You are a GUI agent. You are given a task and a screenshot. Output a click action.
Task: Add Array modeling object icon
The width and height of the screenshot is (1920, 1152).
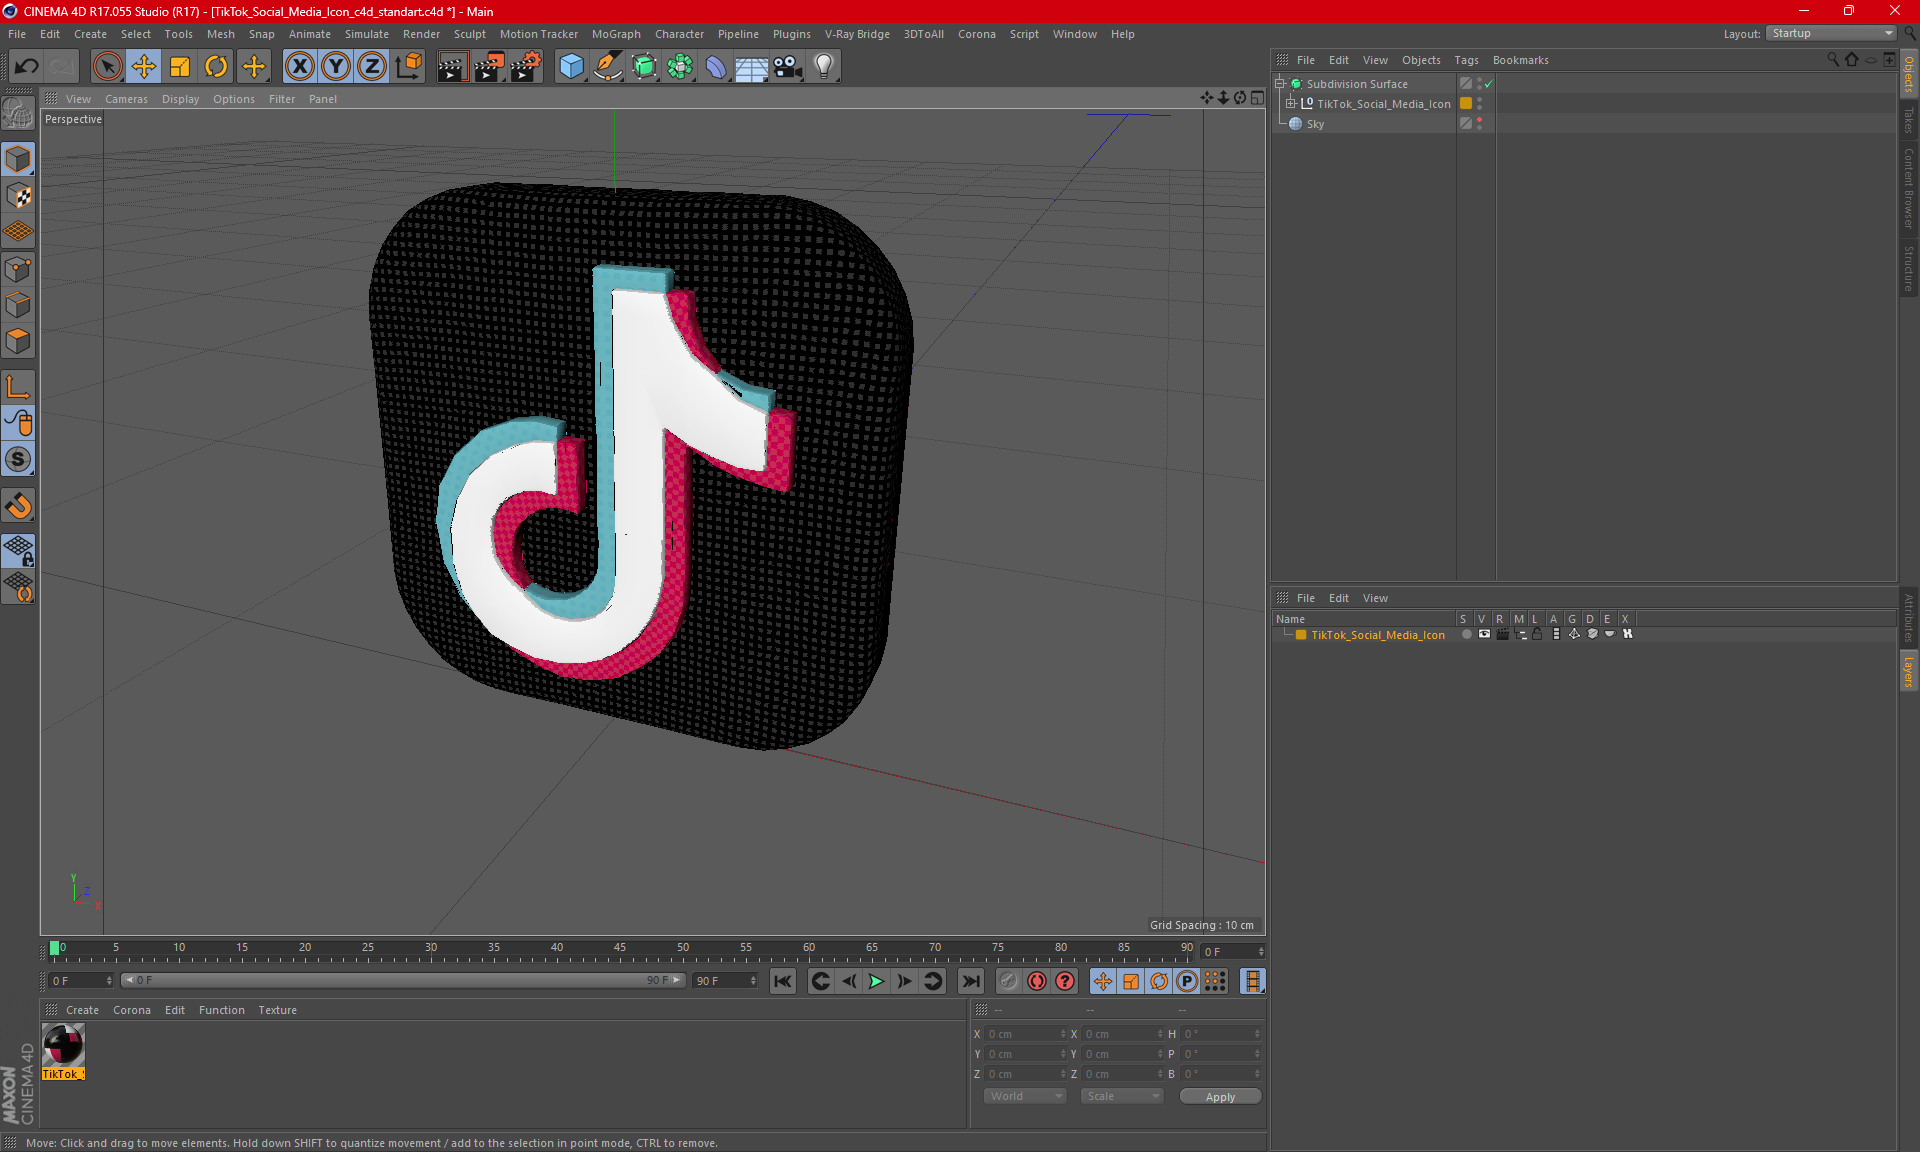pyautogui.click(x=680, y=67)
